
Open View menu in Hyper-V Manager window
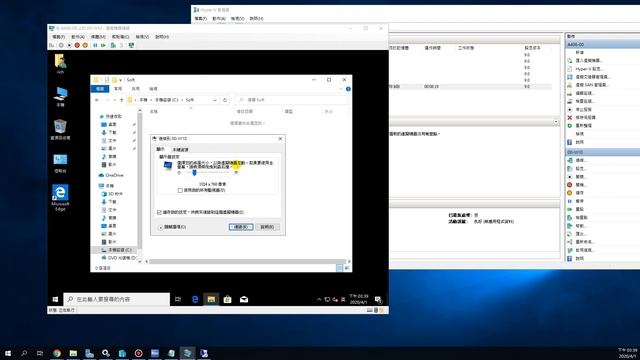click(x=237, y=18)
